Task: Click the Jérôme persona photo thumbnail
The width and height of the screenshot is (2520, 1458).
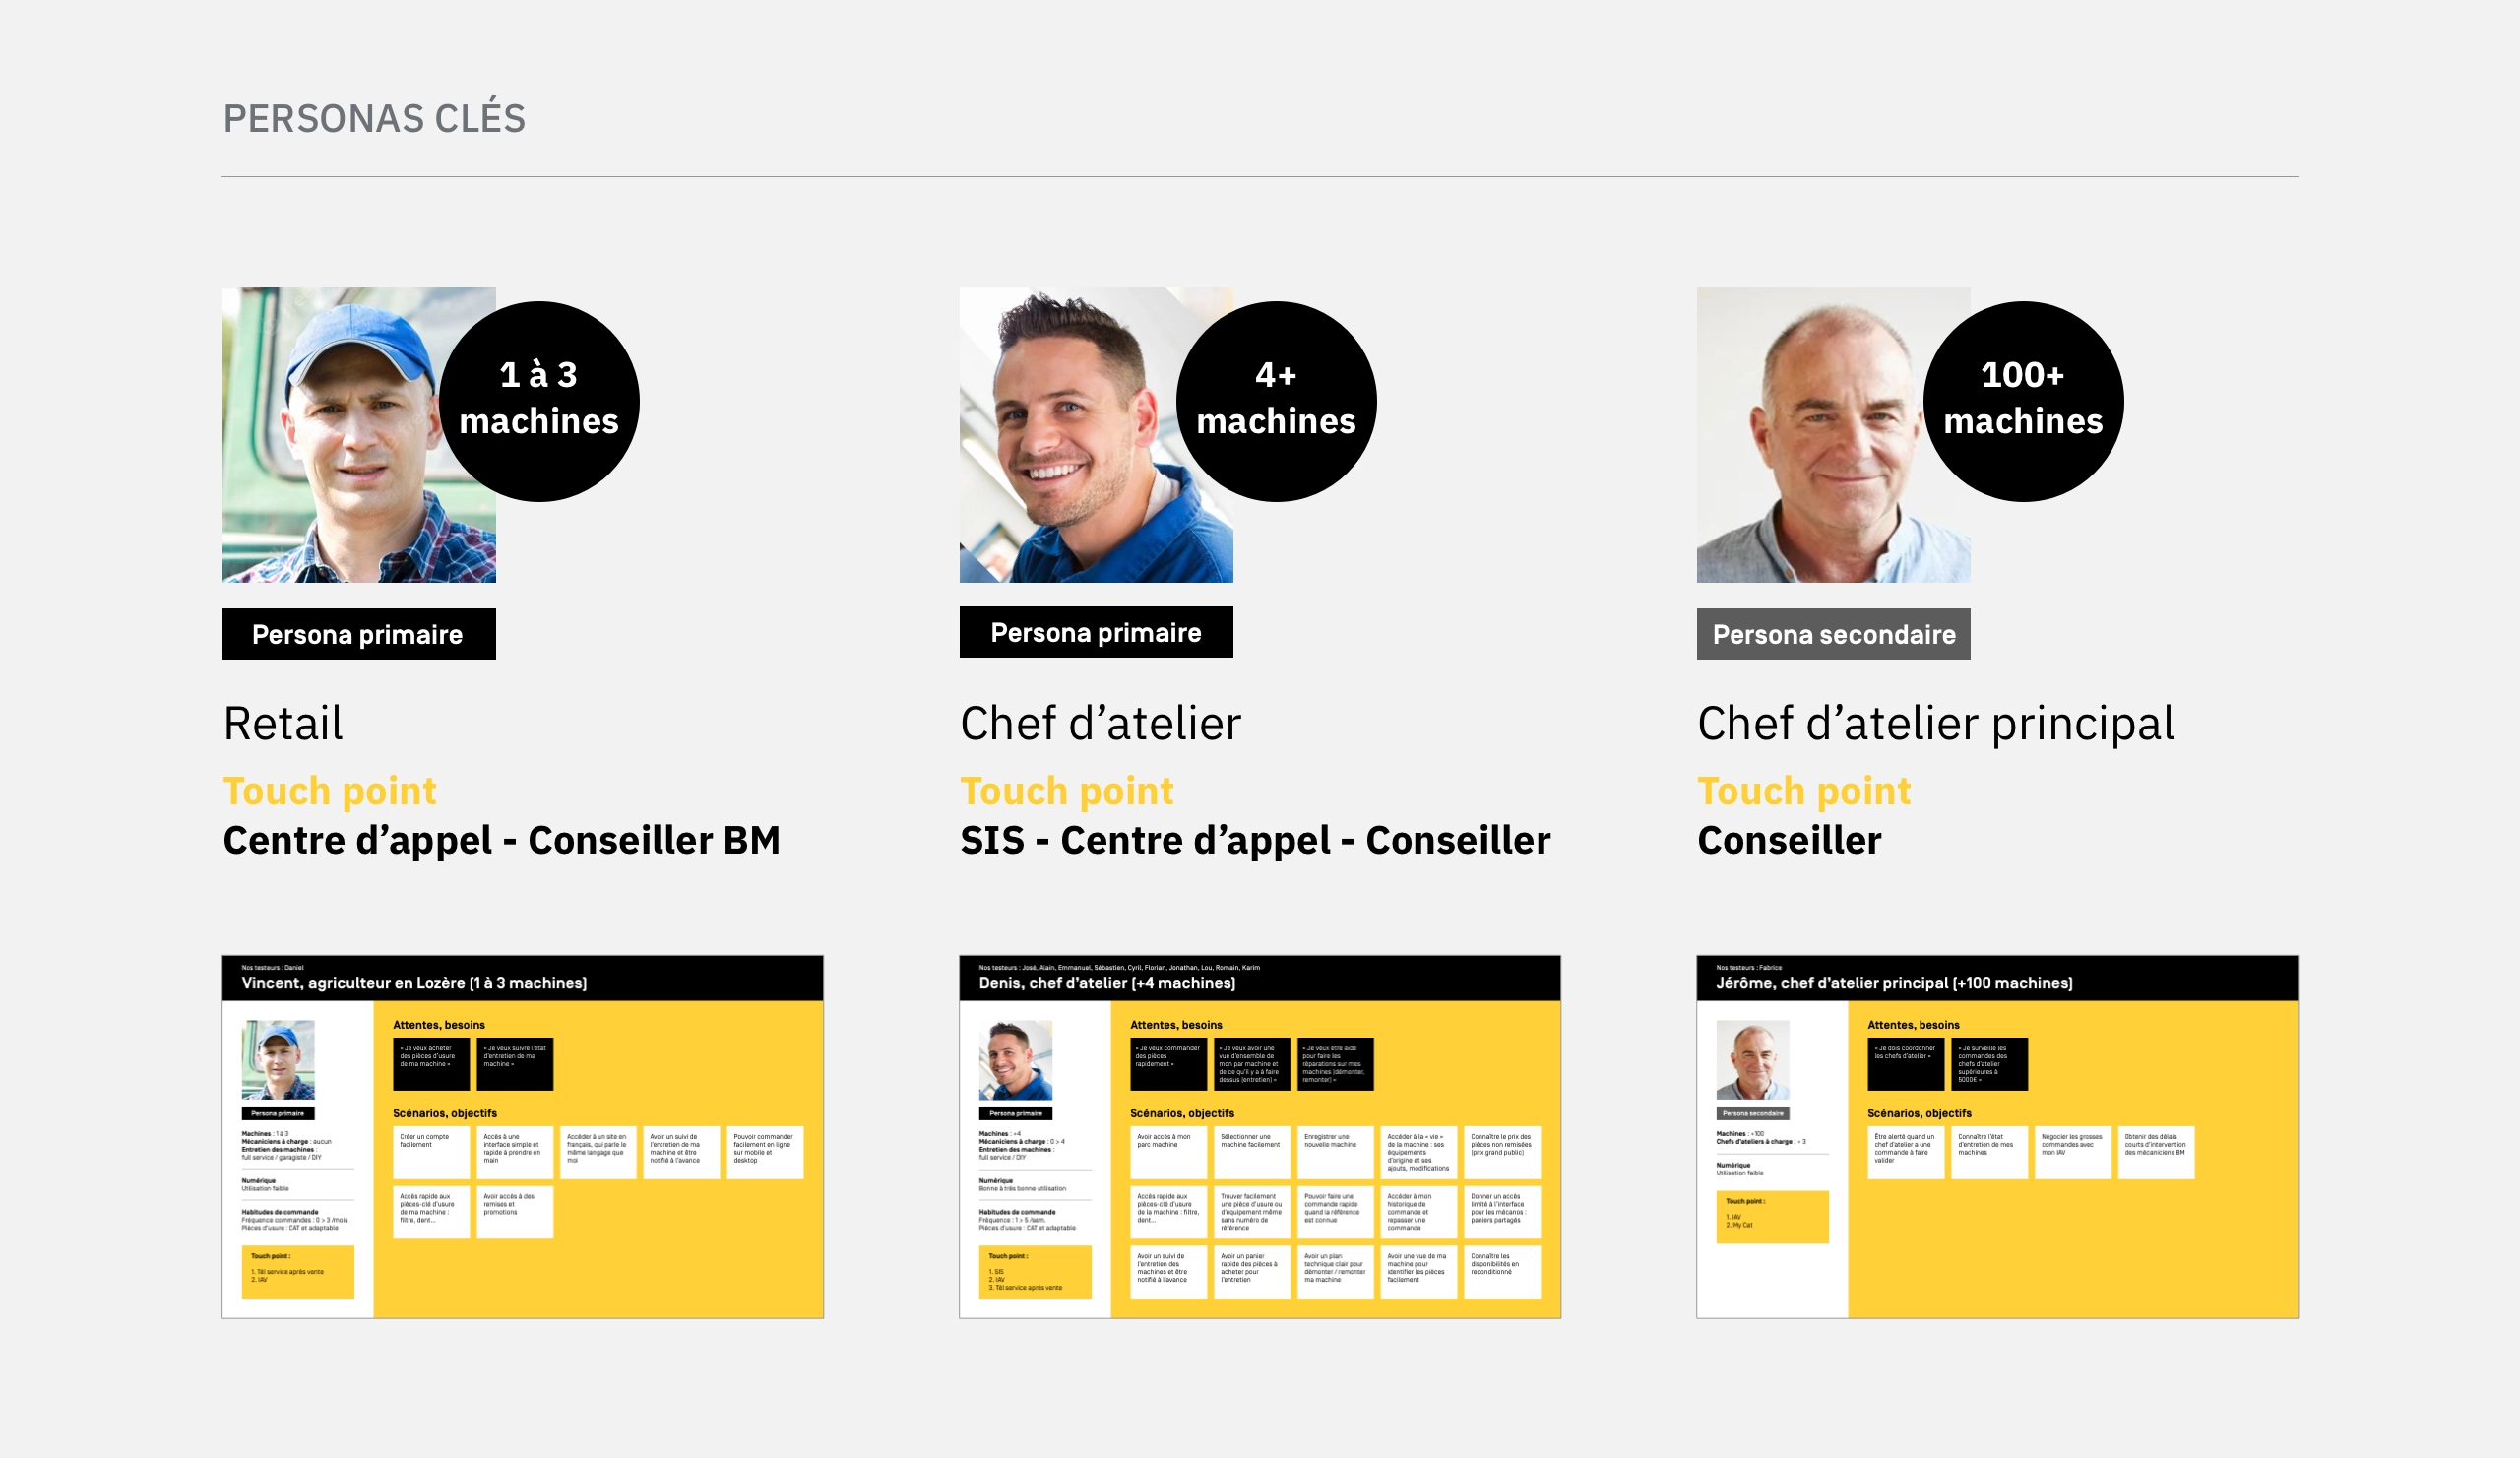Action: click(1753, 1060)
